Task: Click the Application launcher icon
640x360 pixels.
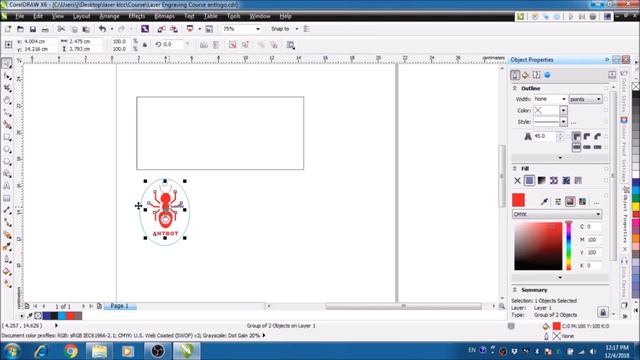Action: [190, 29]
